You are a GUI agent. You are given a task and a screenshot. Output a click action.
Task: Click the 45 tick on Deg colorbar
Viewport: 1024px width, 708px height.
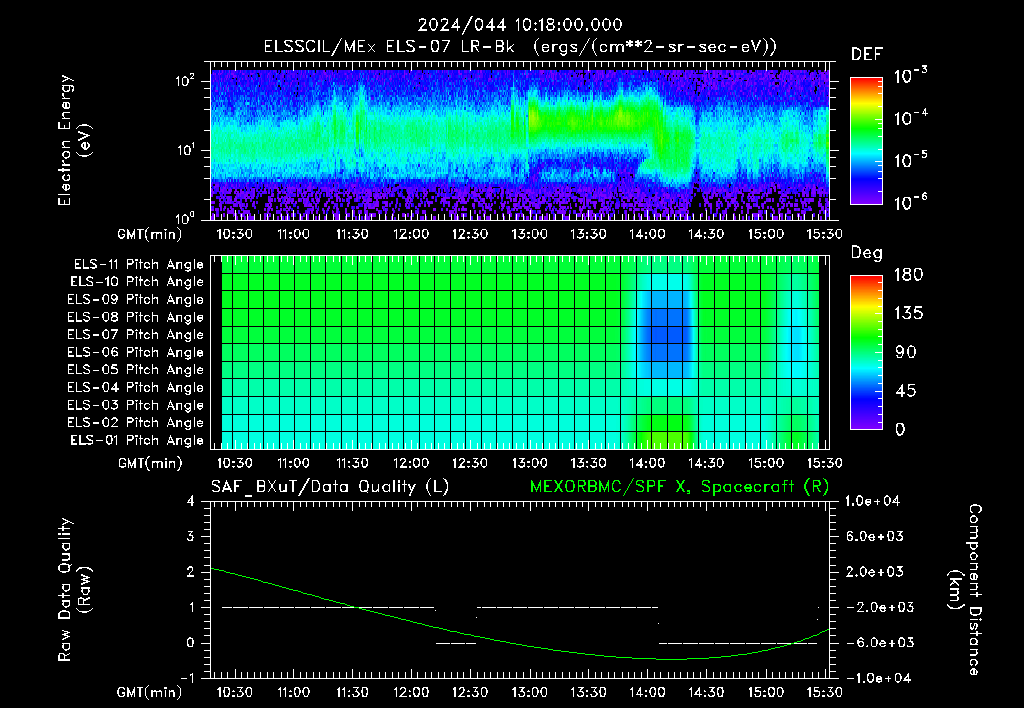click(x=906, y=391)
